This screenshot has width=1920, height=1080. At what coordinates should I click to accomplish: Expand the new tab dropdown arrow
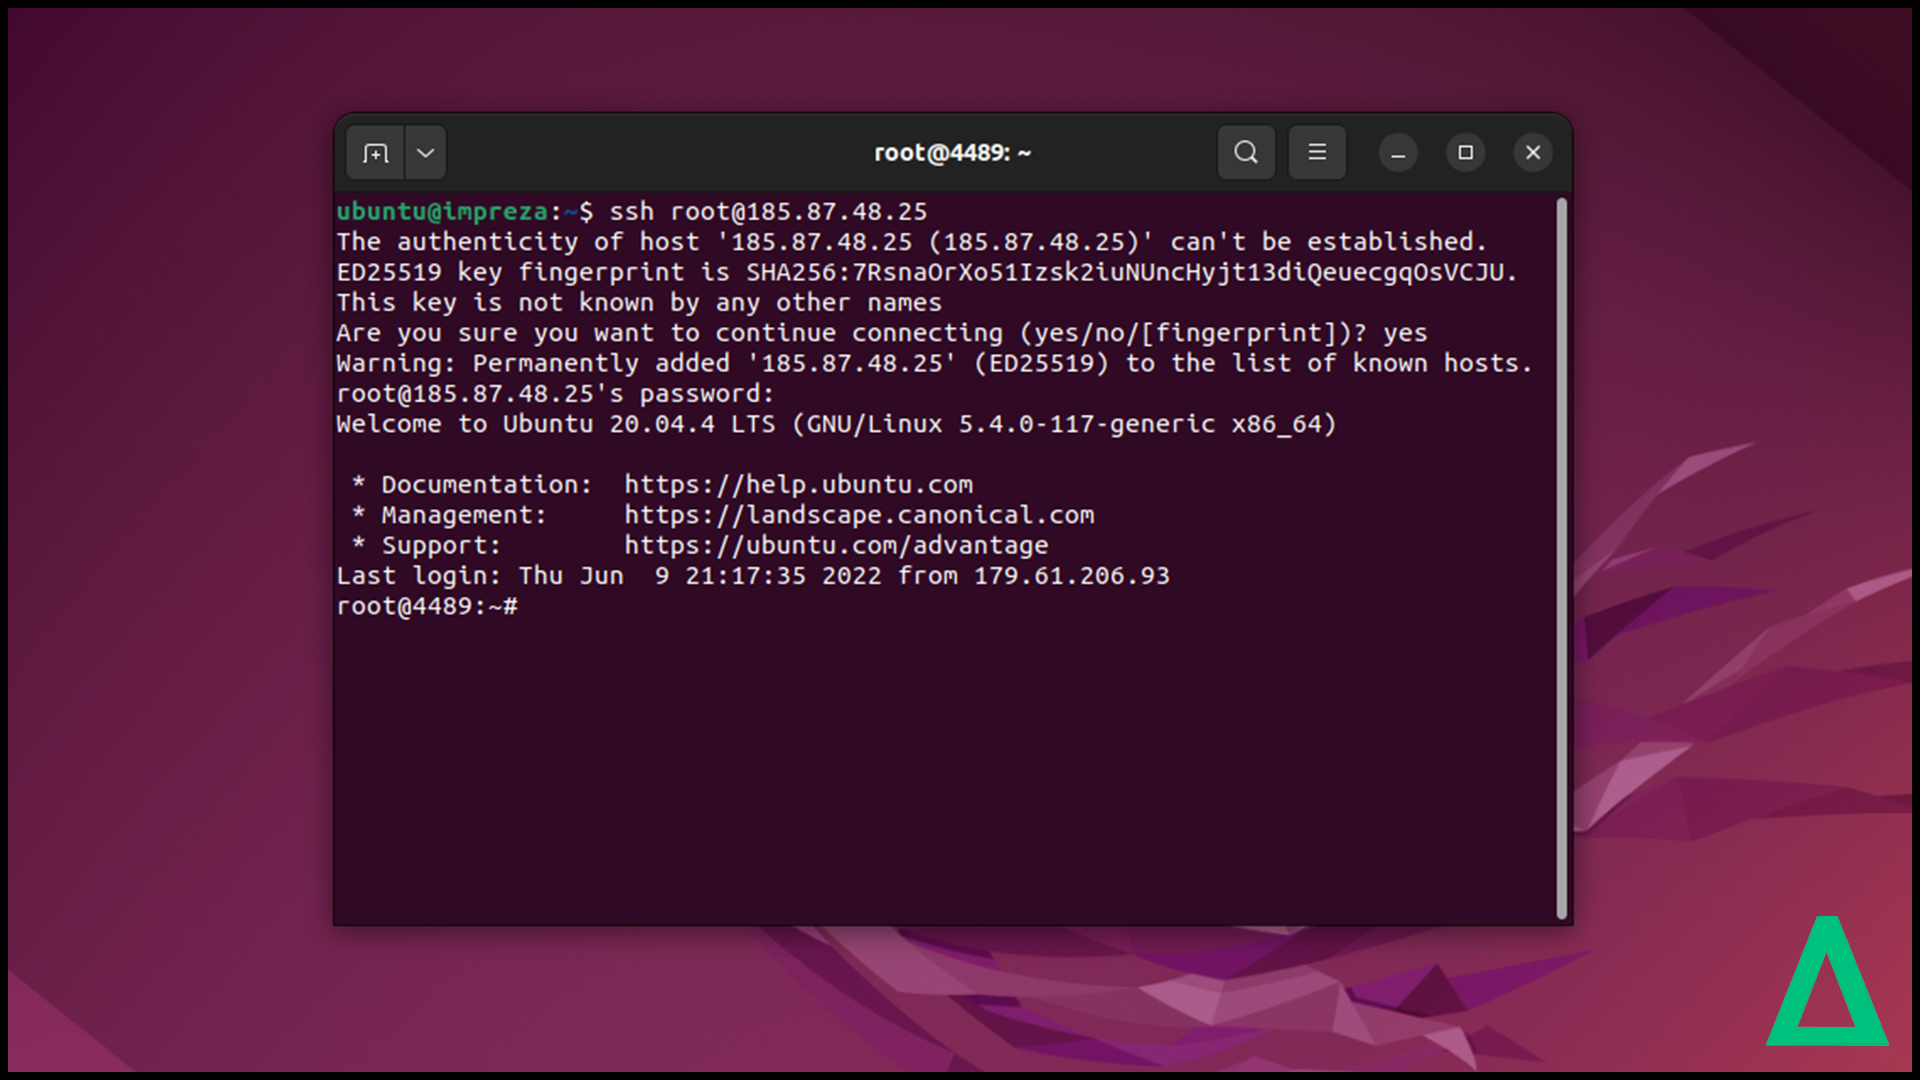(426, 153)
